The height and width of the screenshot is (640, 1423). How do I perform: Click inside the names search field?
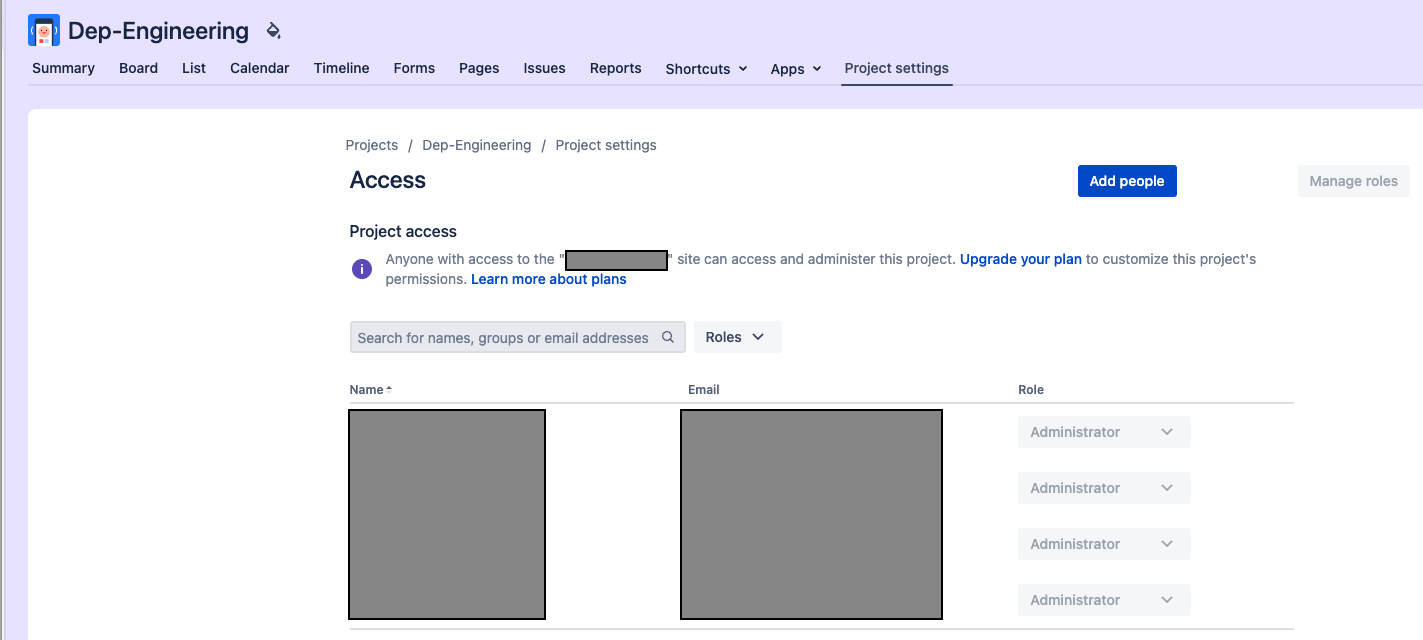[500, 337]
